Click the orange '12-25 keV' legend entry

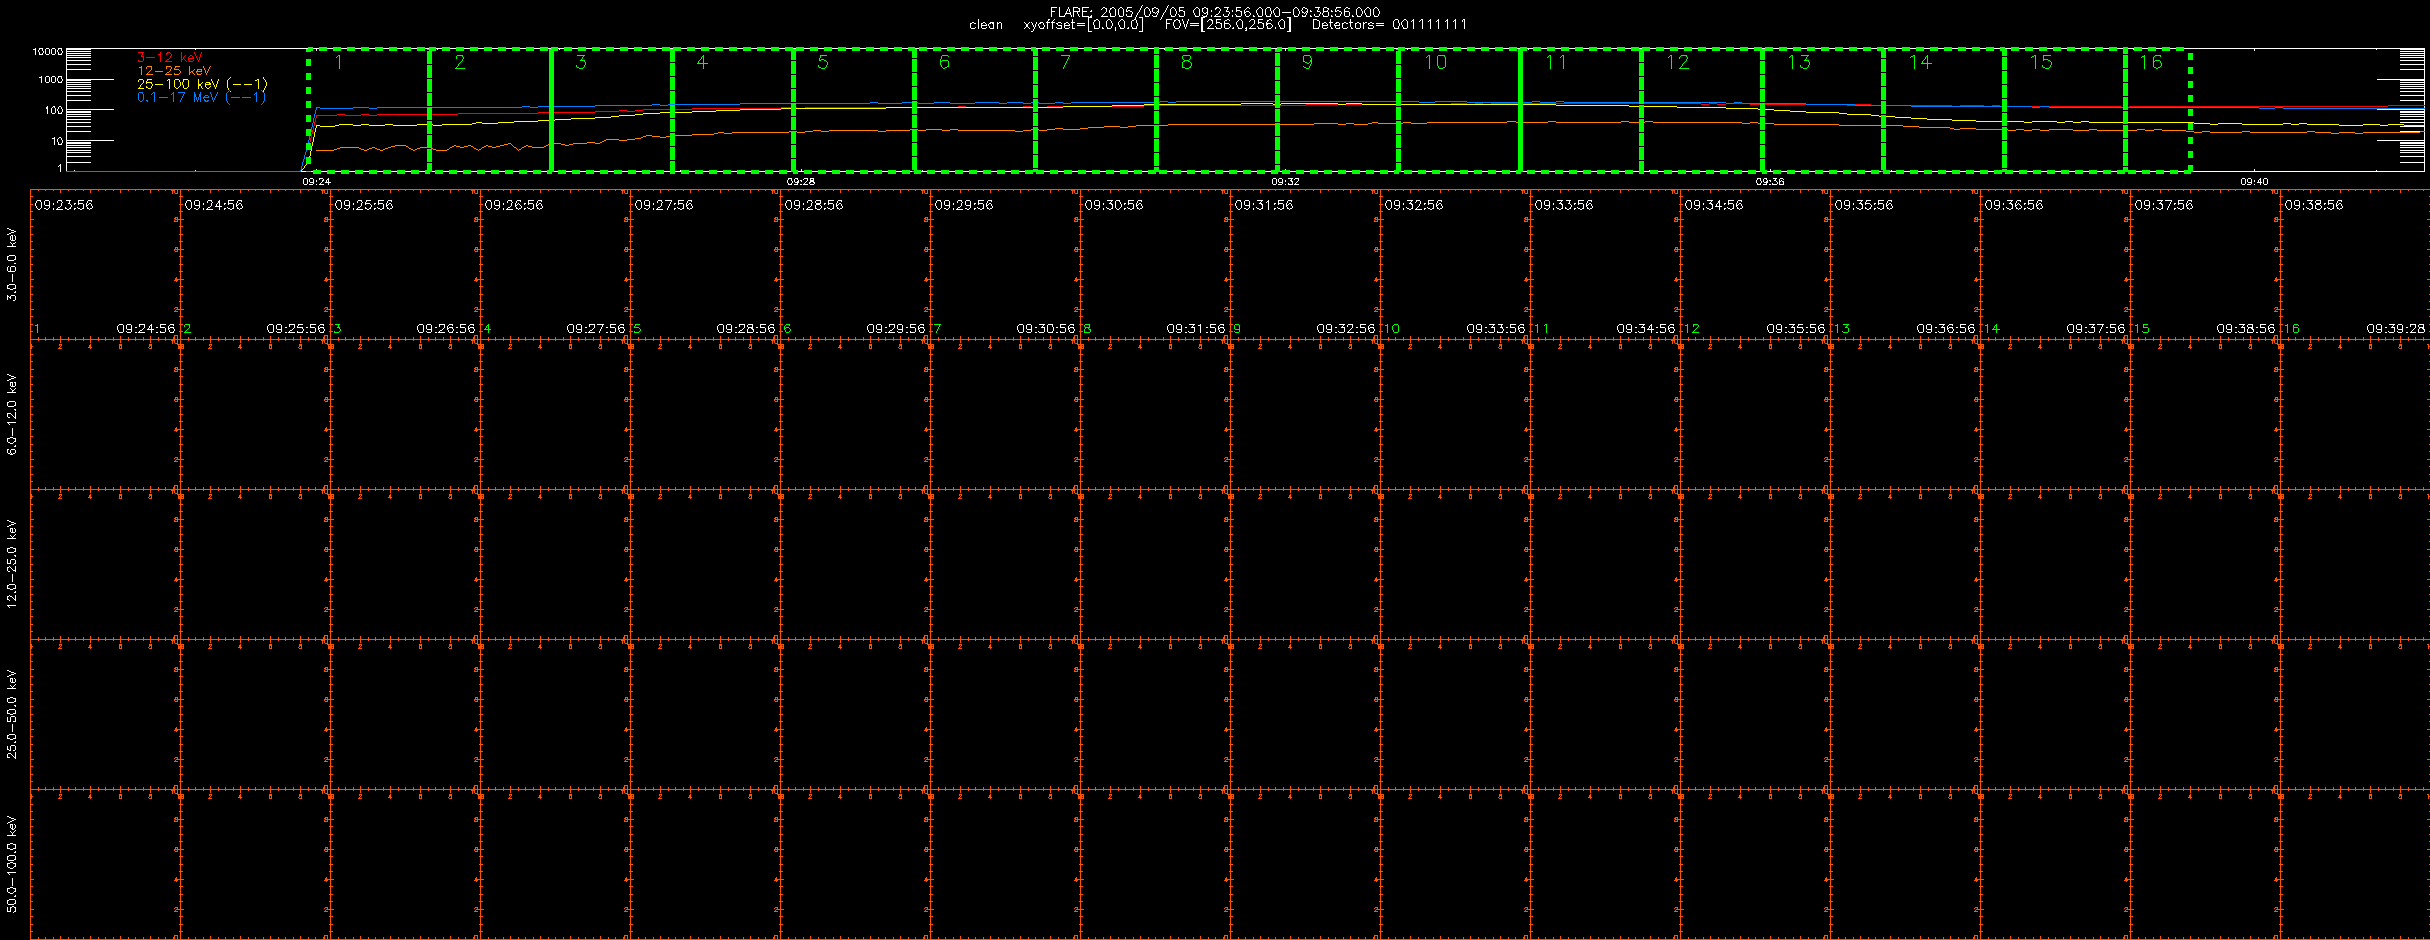pos(174,71)
